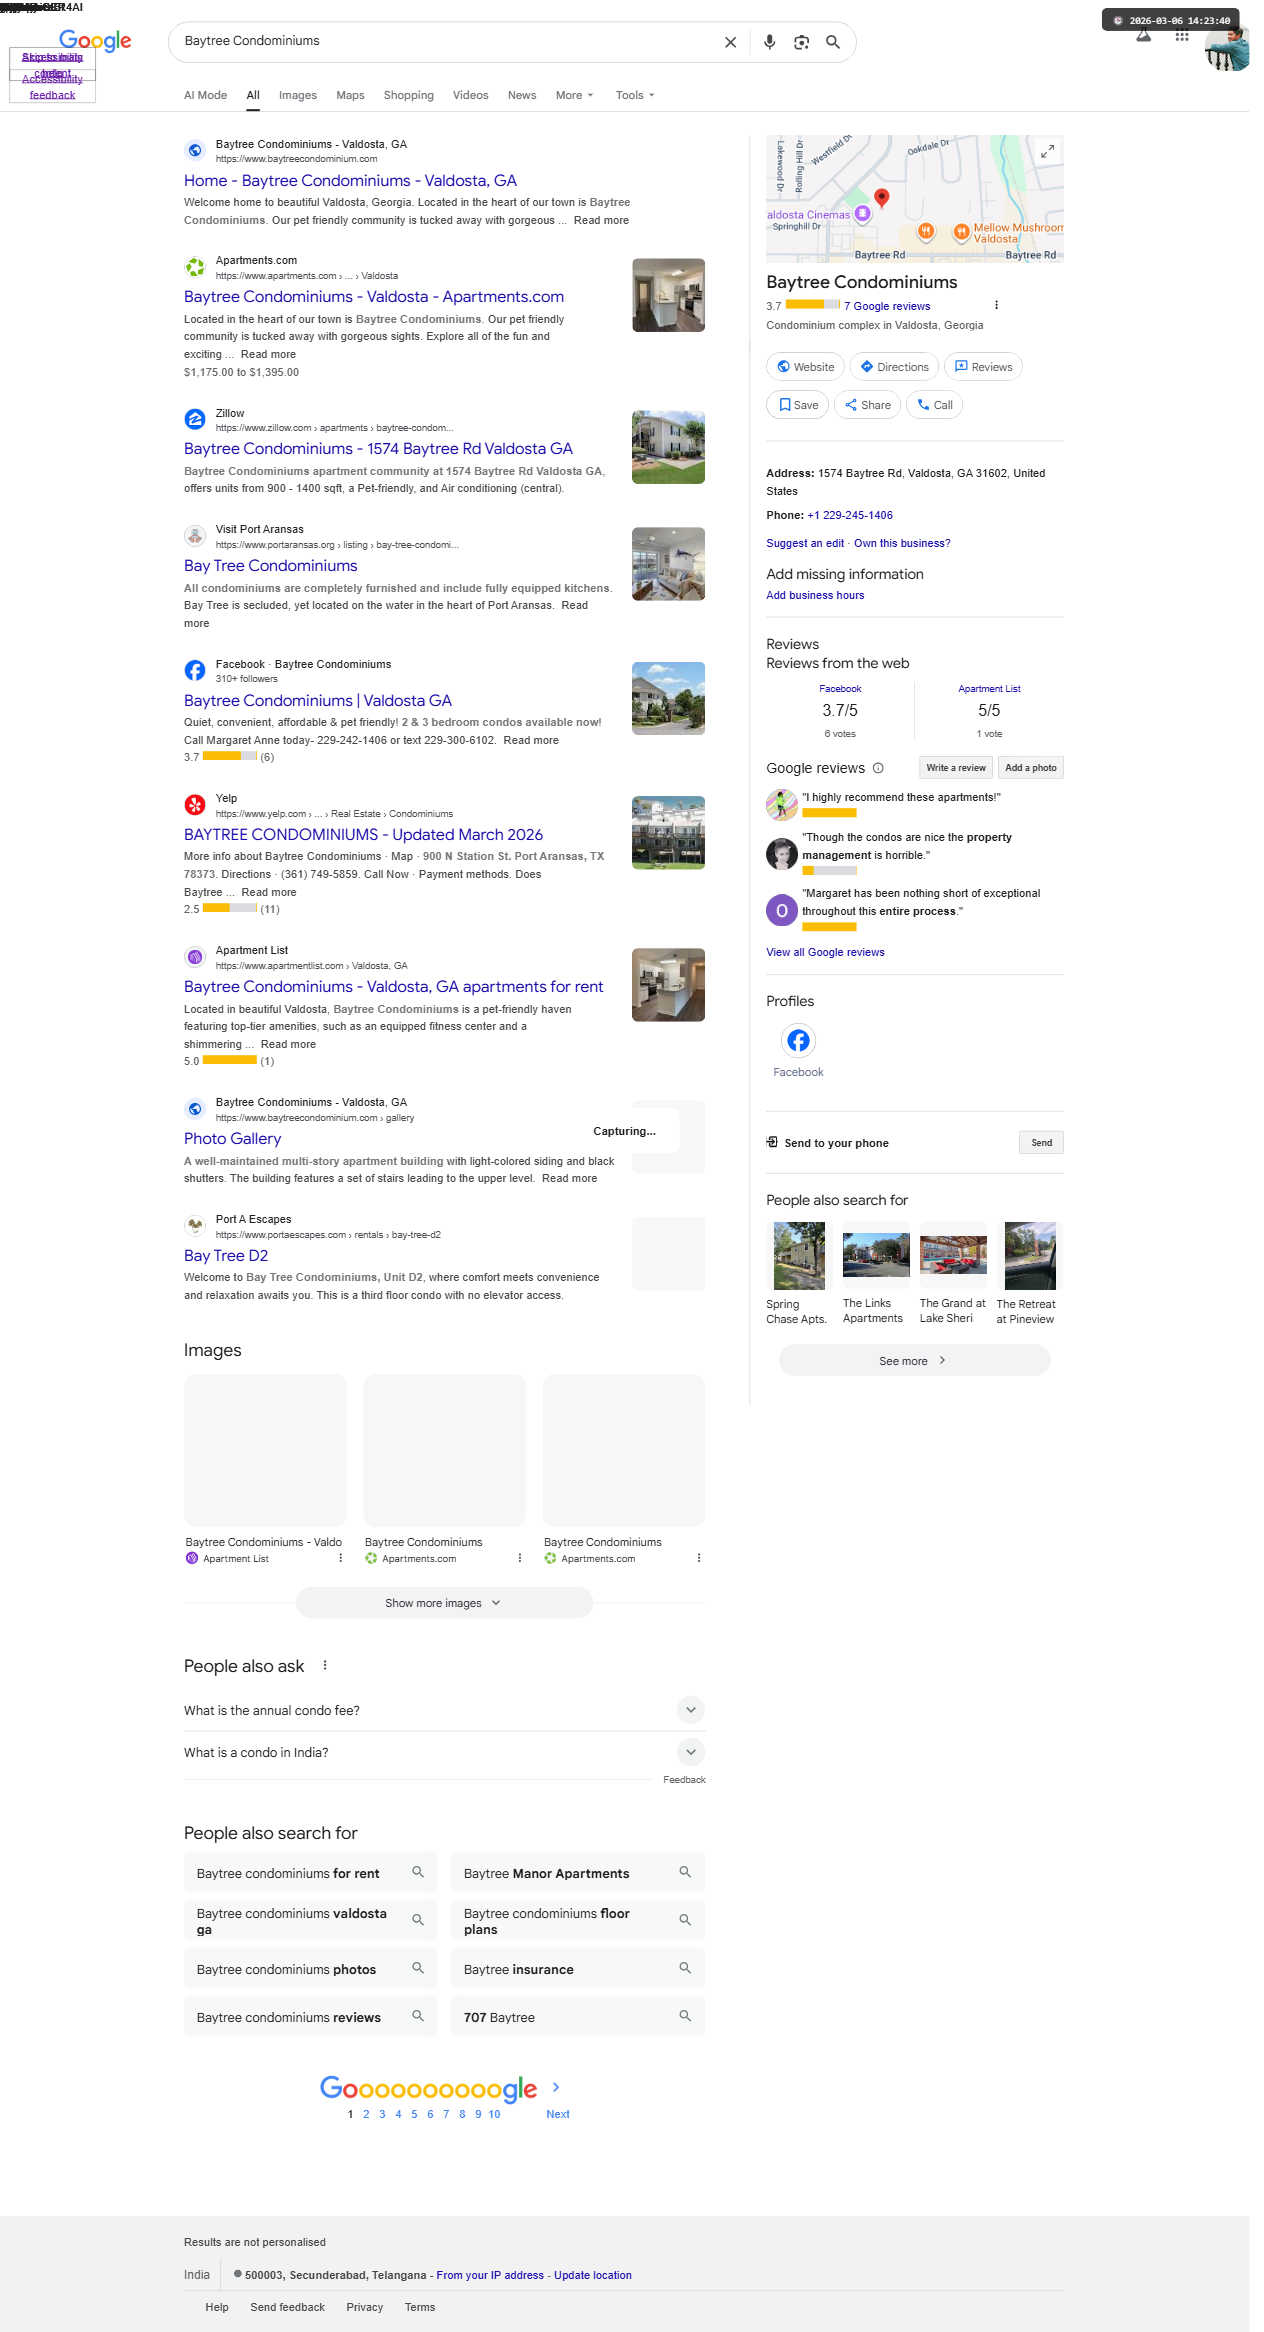
Task: Open The Grand at Lake Sheri thumbnail
Action: pos(953,1256)
